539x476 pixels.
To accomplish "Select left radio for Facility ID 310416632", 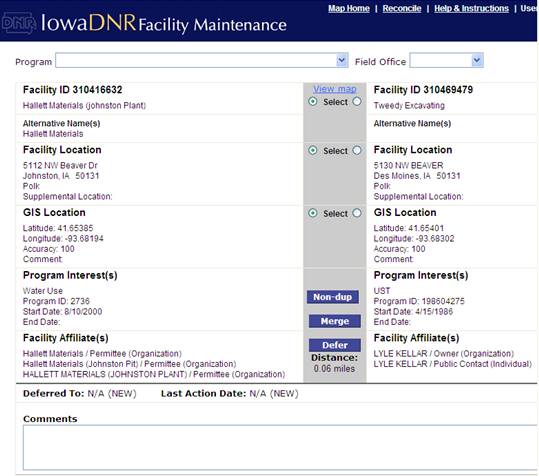I will pyautogui.click(x=313, y=101).
